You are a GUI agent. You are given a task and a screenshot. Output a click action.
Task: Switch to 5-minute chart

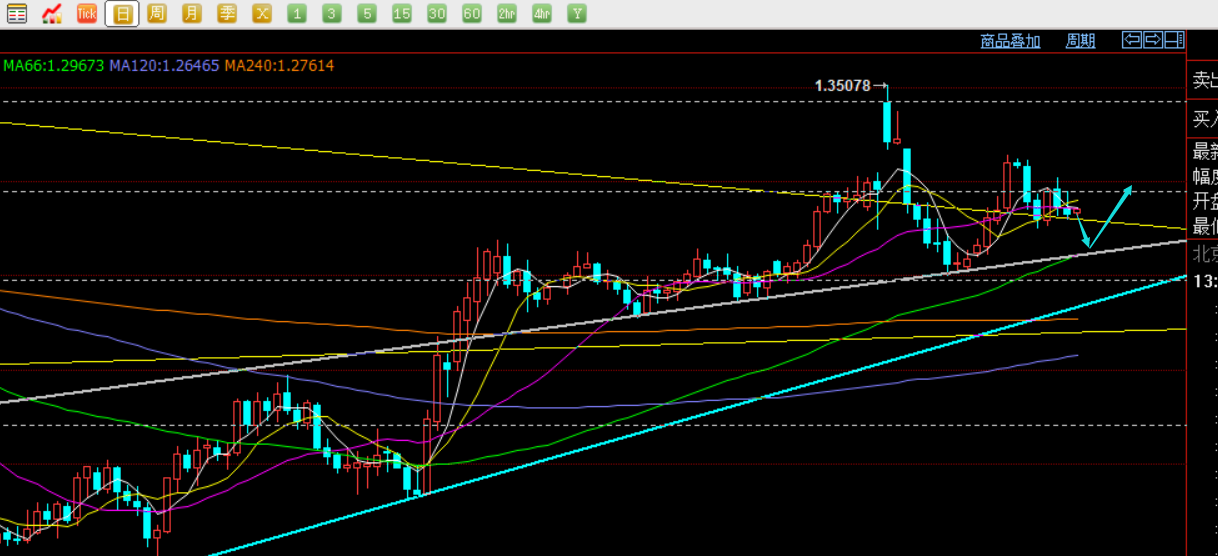tap(367, 14)
